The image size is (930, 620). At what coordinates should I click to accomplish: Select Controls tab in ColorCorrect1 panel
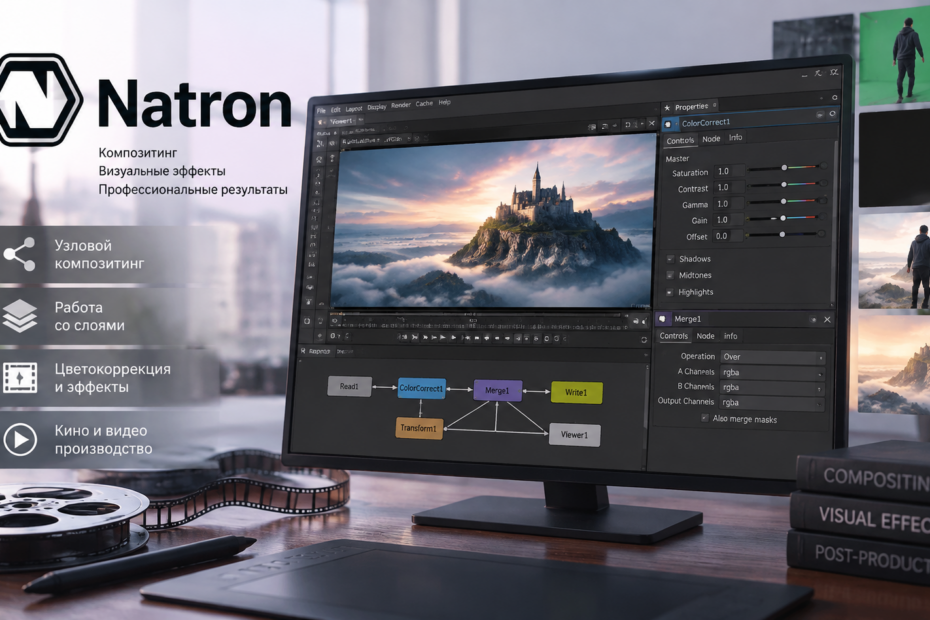pos(680,141)
